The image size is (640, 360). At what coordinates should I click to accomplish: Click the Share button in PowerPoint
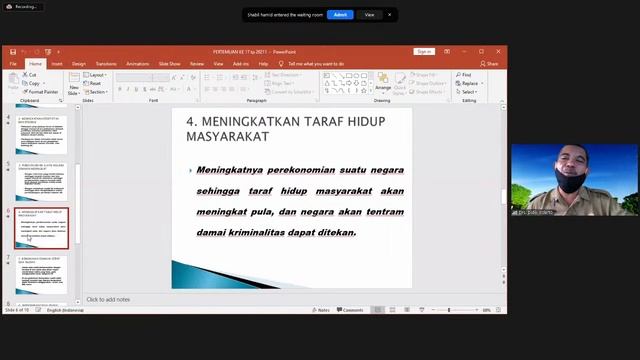click(489, 64)
